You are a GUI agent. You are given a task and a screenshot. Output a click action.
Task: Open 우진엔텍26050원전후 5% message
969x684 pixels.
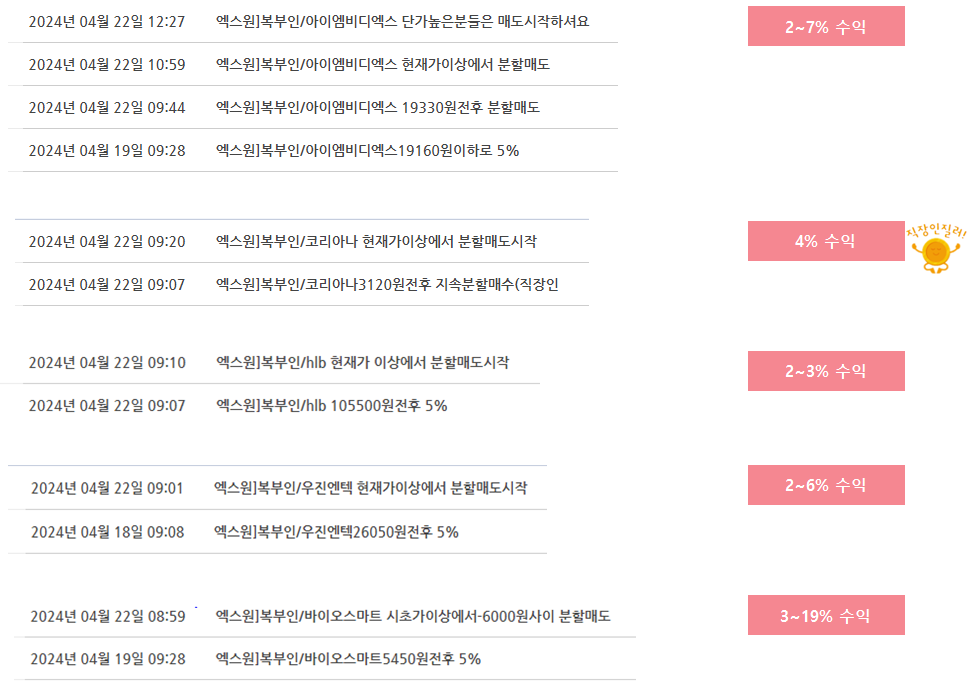pyautogui.click(x=336, y=532)
